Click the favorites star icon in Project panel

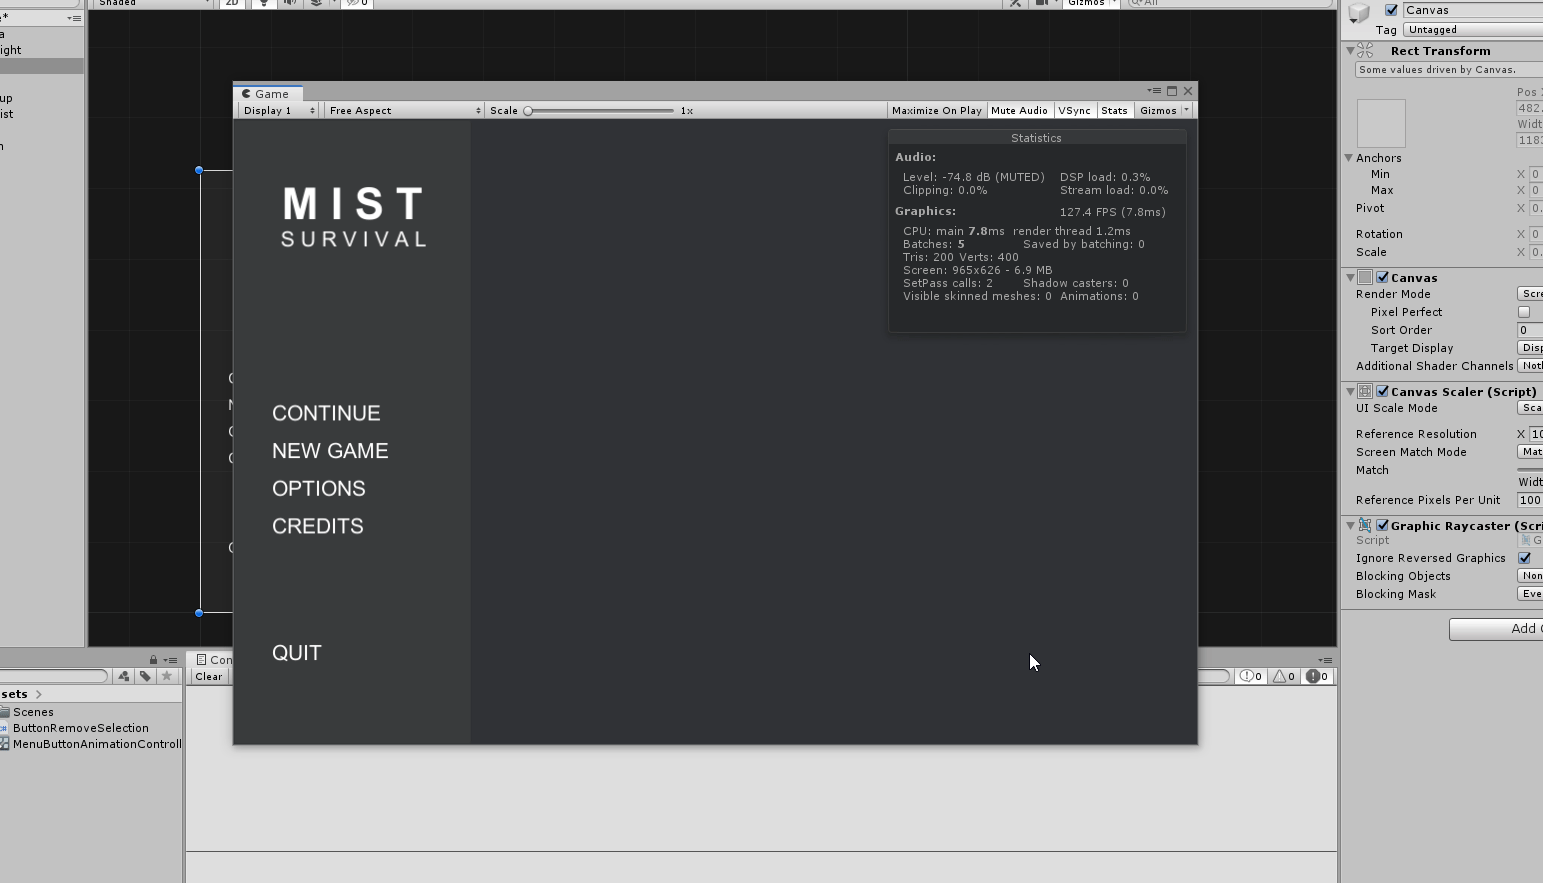pyautogui.click(x=167, y=676)
